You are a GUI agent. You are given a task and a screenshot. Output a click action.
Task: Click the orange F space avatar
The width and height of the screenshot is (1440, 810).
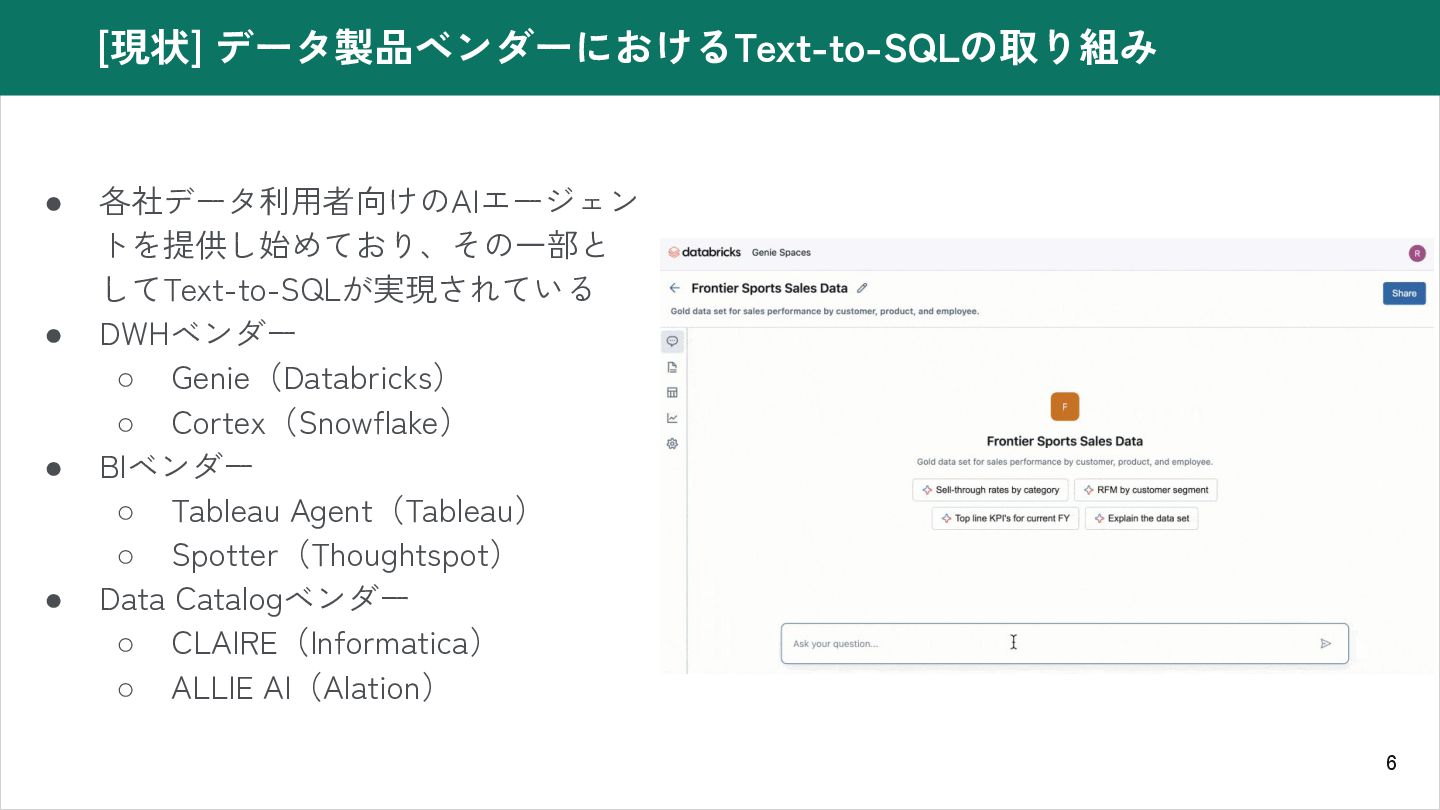pyautogui.click(x=1065, y=407)
